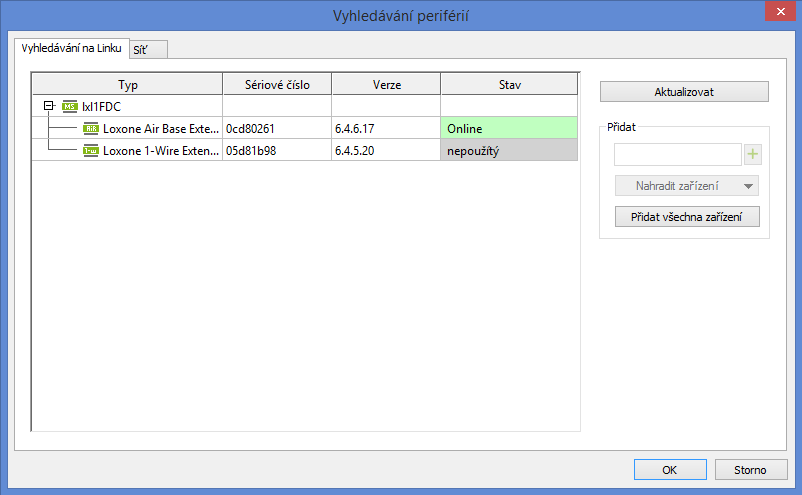Screen dimensions: 802x495
Task: Click the Aktualizovat button
Action: pos(684,92)
